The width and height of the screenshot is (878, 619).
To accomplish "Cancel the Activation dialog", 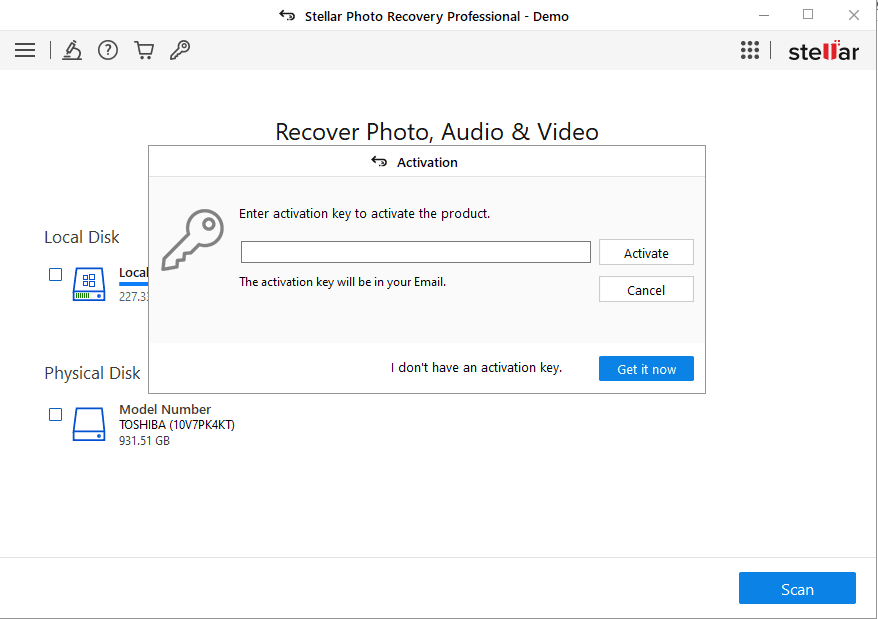I will 646,290.
